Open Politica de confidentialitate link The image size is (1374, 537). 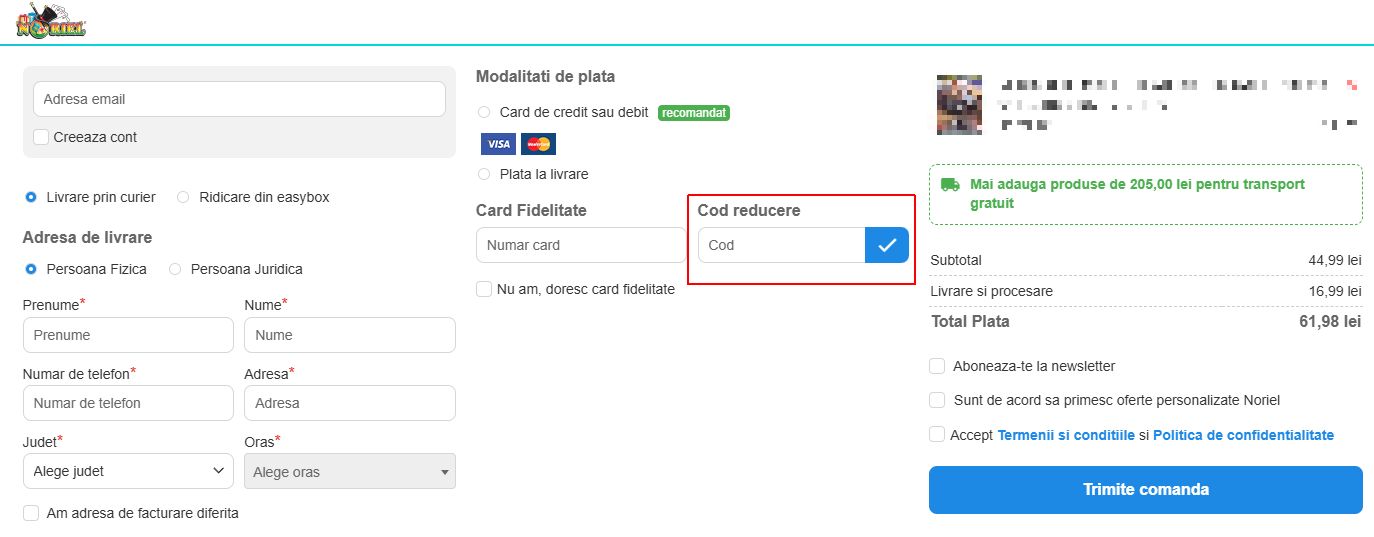pos(1243,435)
